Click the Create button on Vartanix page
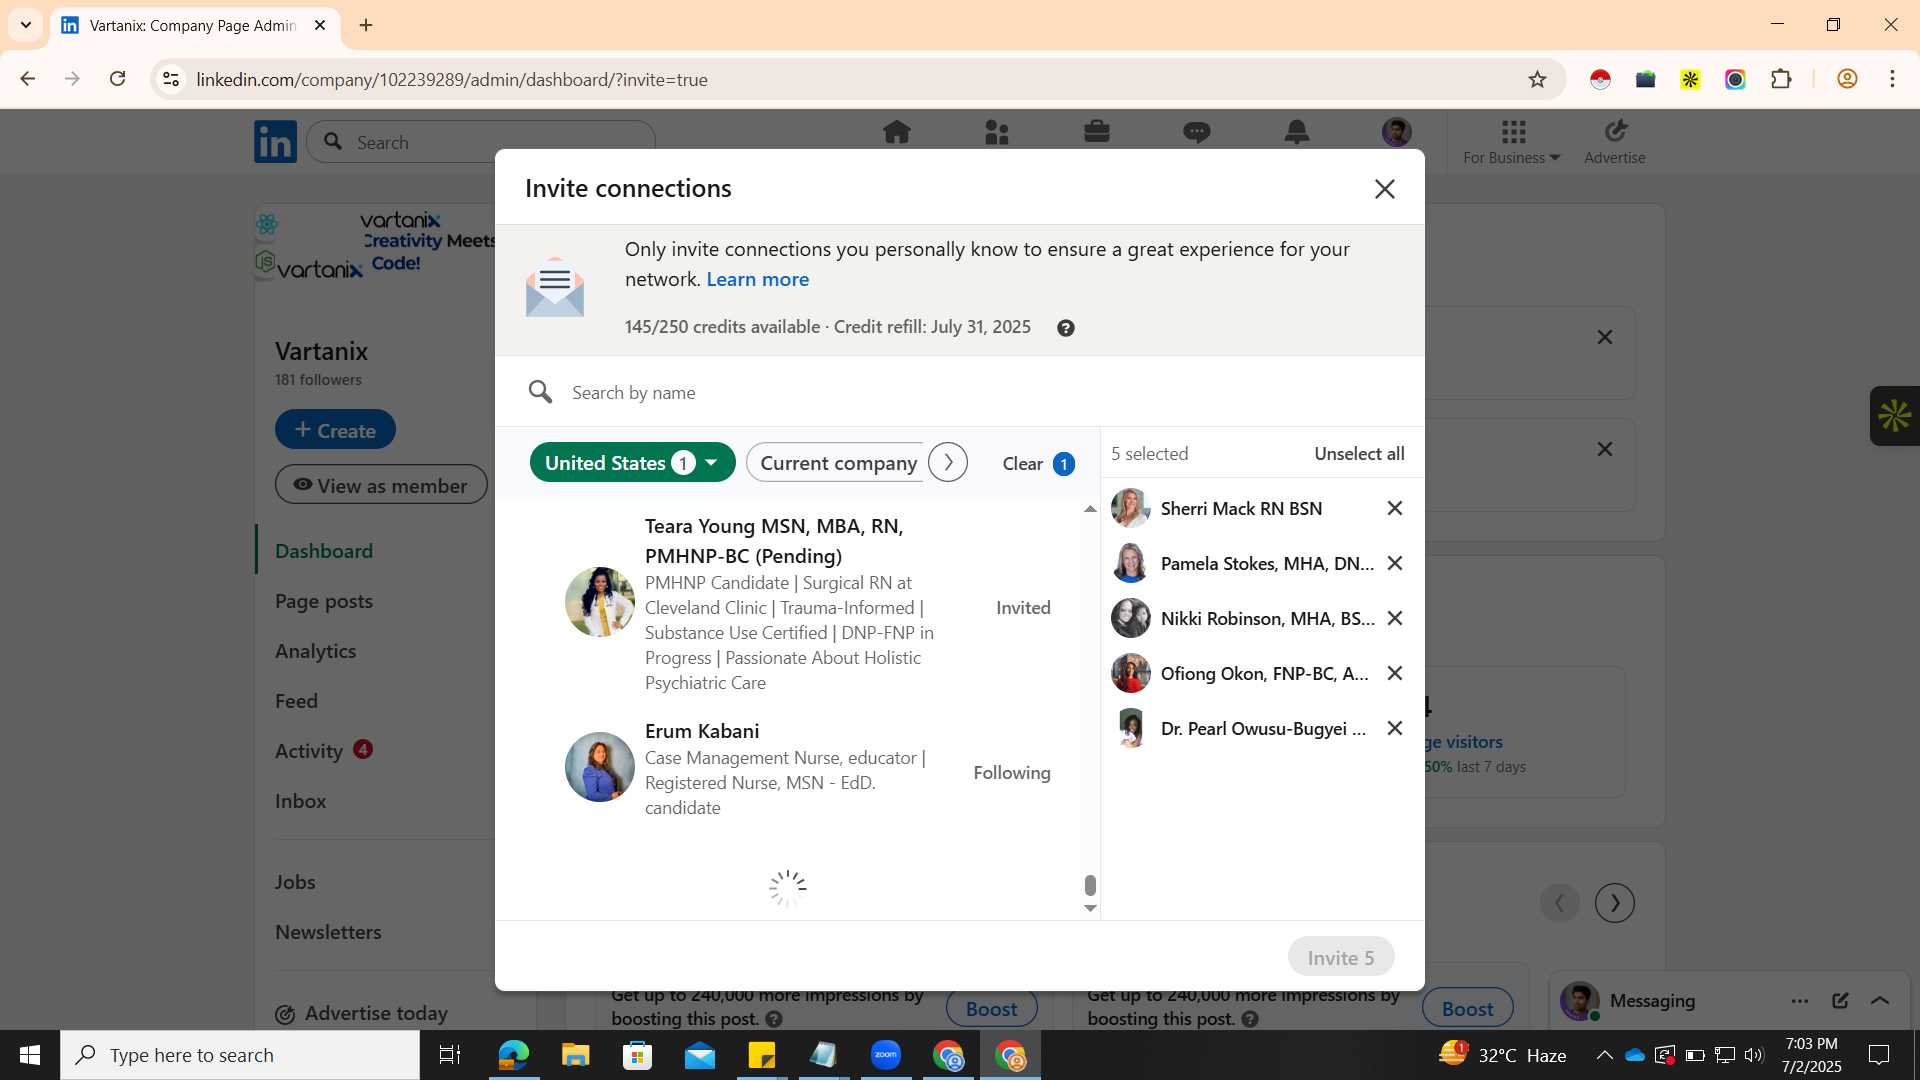1920x1080 pixels. tap(335, 430)
